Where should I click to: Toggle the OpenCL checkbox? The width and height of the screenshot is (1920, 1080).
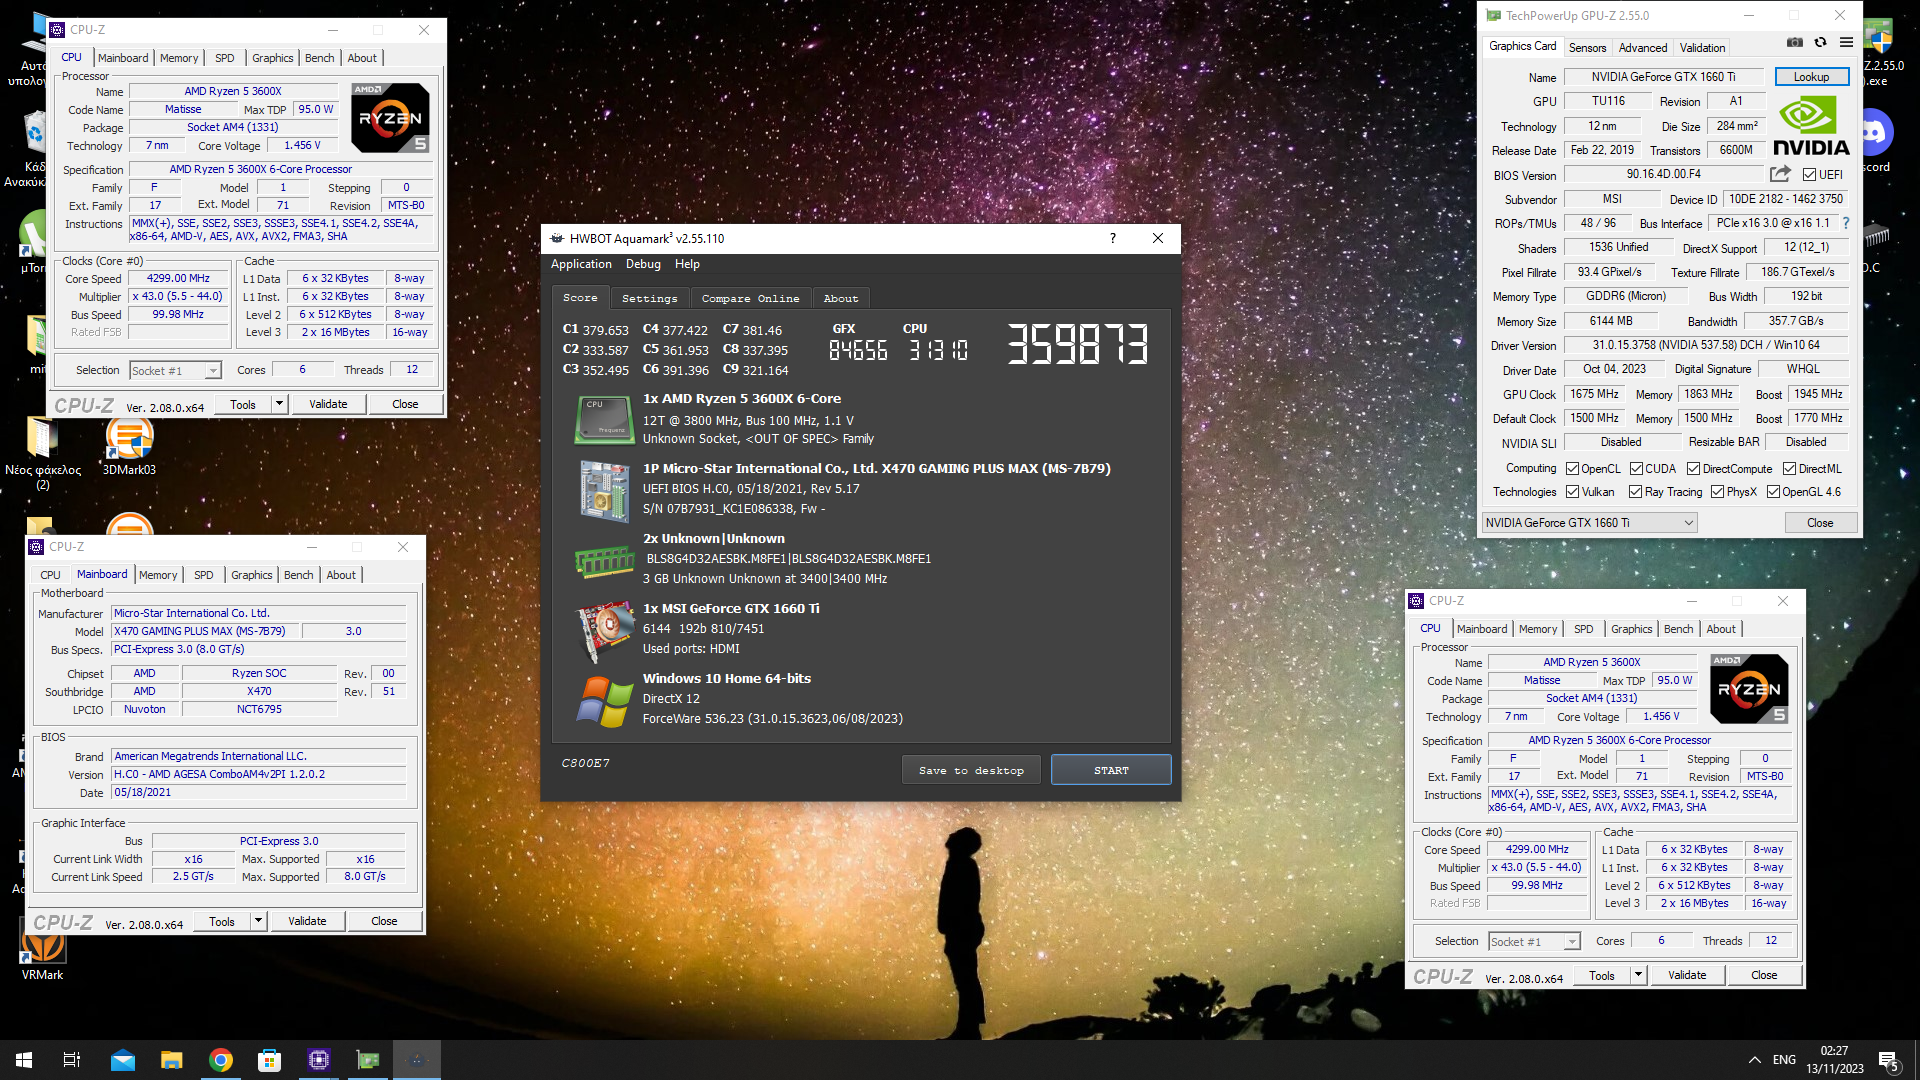pos(1572,469)
